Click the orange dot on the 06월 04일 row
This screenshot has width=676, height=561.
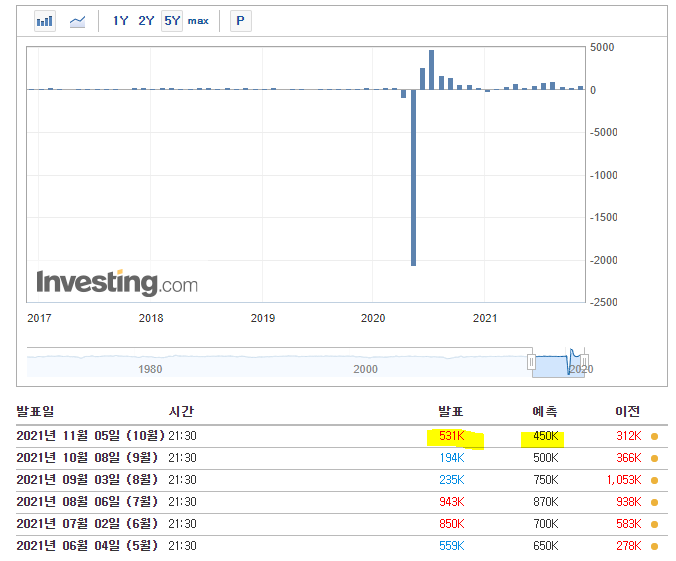pos(654,546)
